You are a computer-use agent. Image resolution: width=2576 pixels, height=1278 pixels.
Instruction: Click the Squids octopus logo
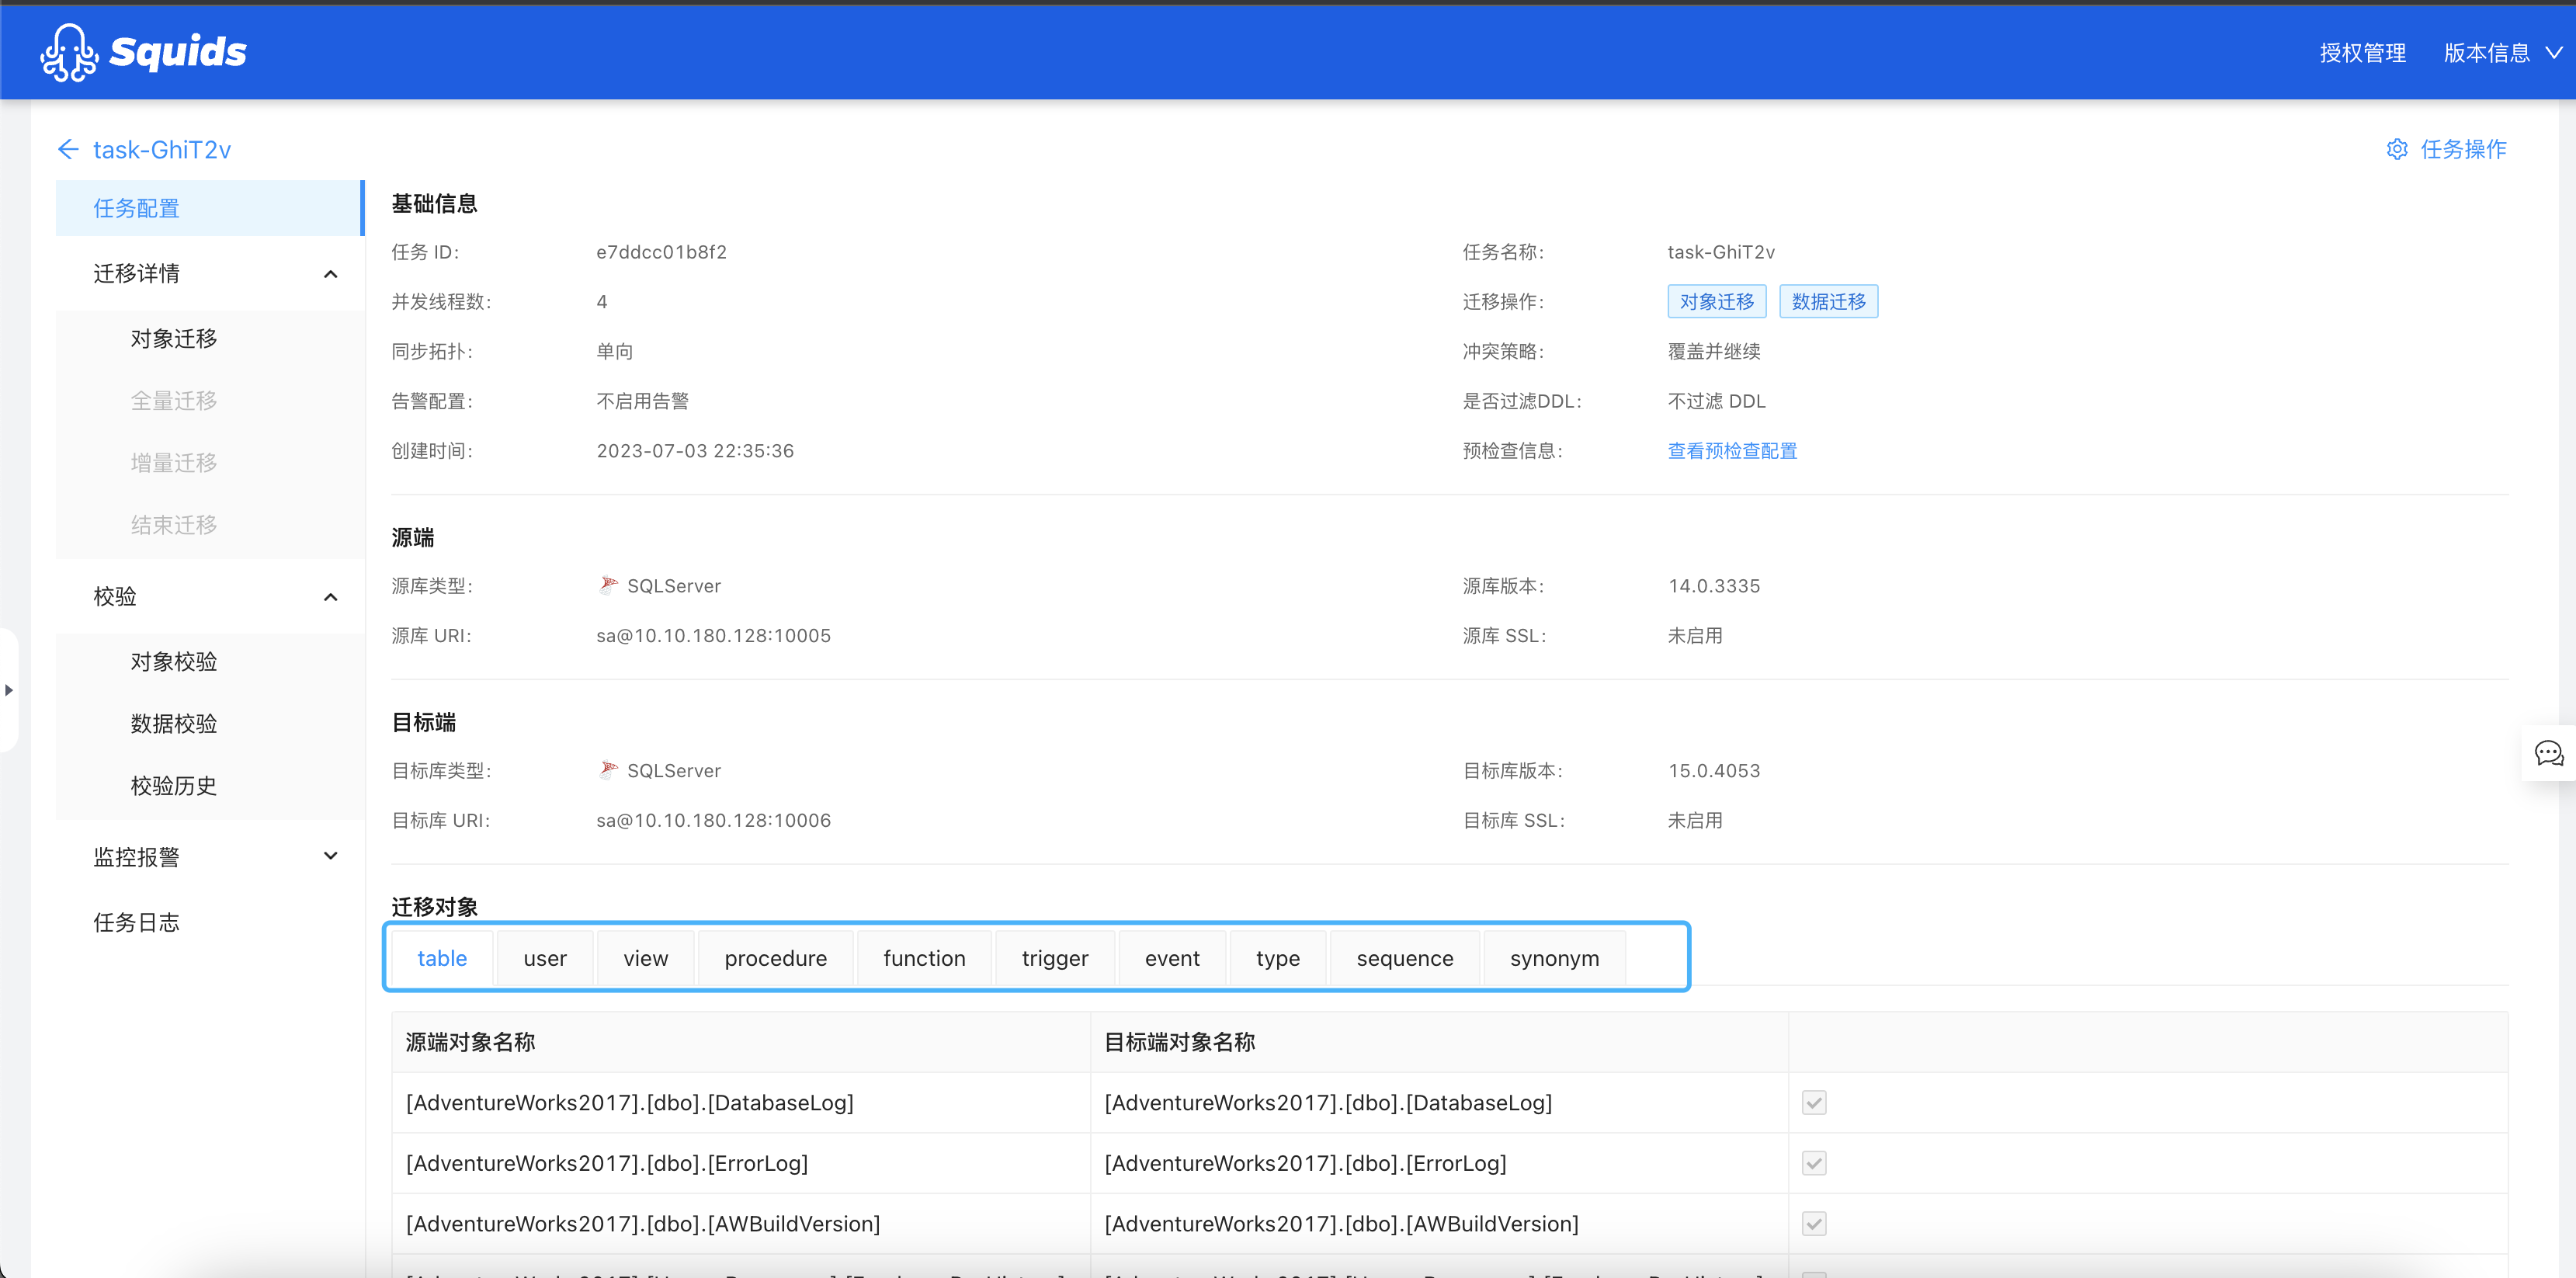pos(69,52)
